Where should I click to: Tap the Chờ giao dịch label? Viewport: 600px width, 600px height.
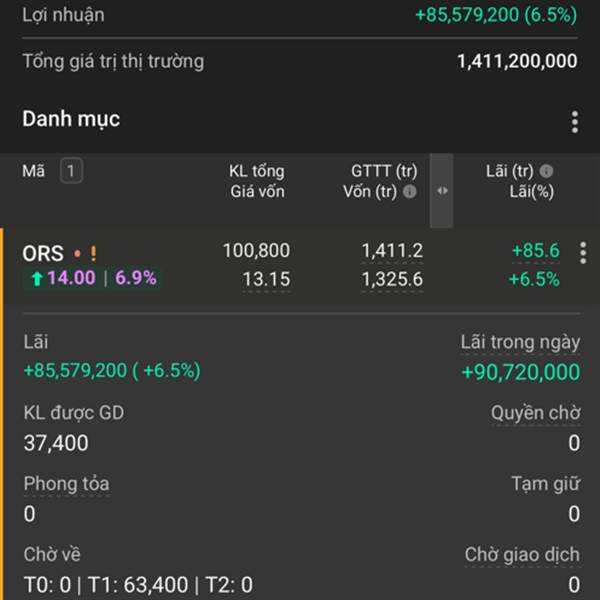click(x=522, y=554)
